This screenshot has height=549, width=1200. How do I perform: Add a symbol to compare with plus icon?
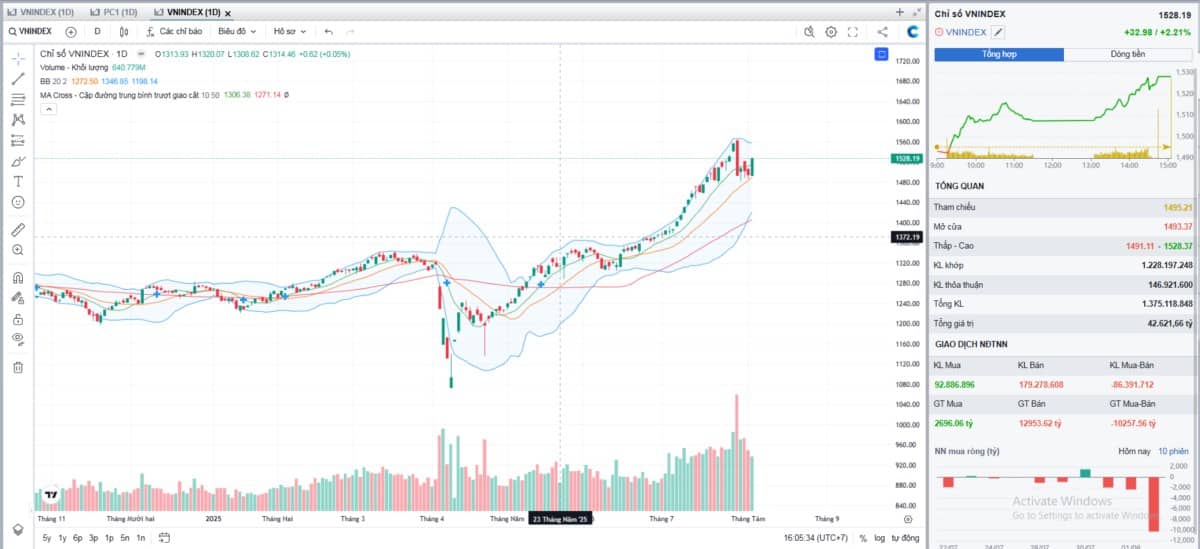tap(70, 32)
